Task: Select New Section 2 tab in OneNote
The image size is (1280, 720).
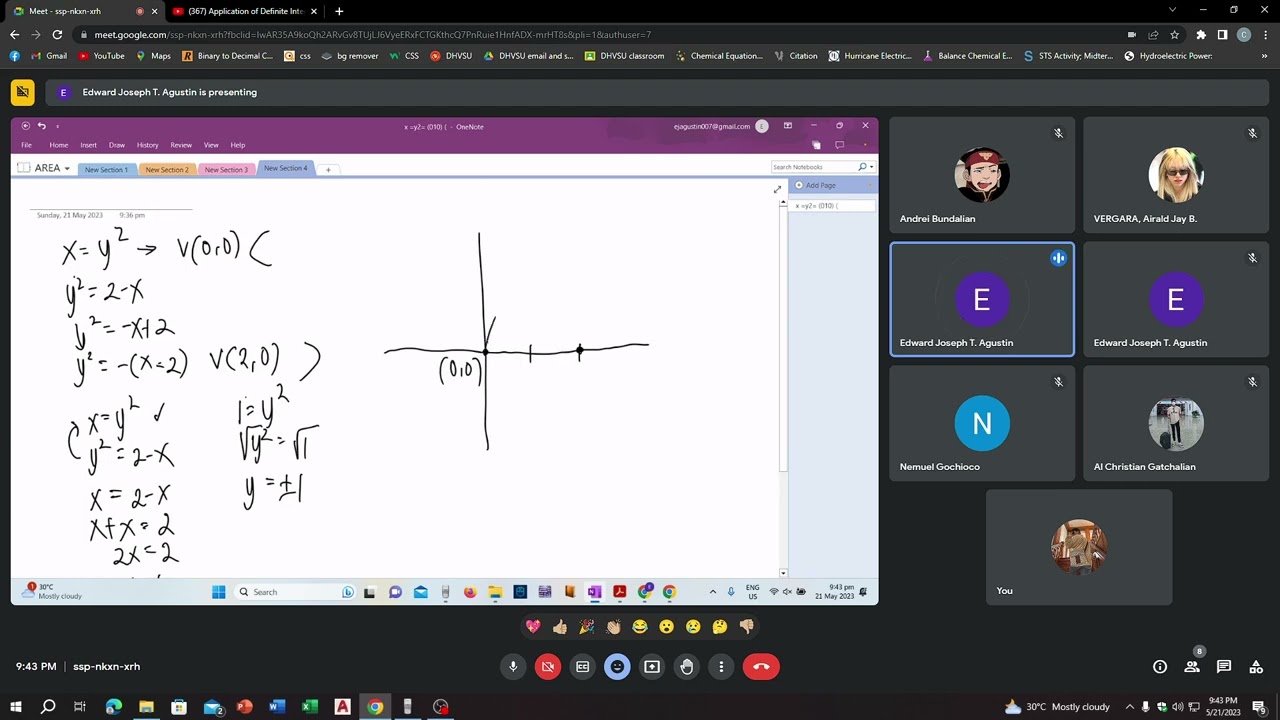Action: [x=166, y=169]
